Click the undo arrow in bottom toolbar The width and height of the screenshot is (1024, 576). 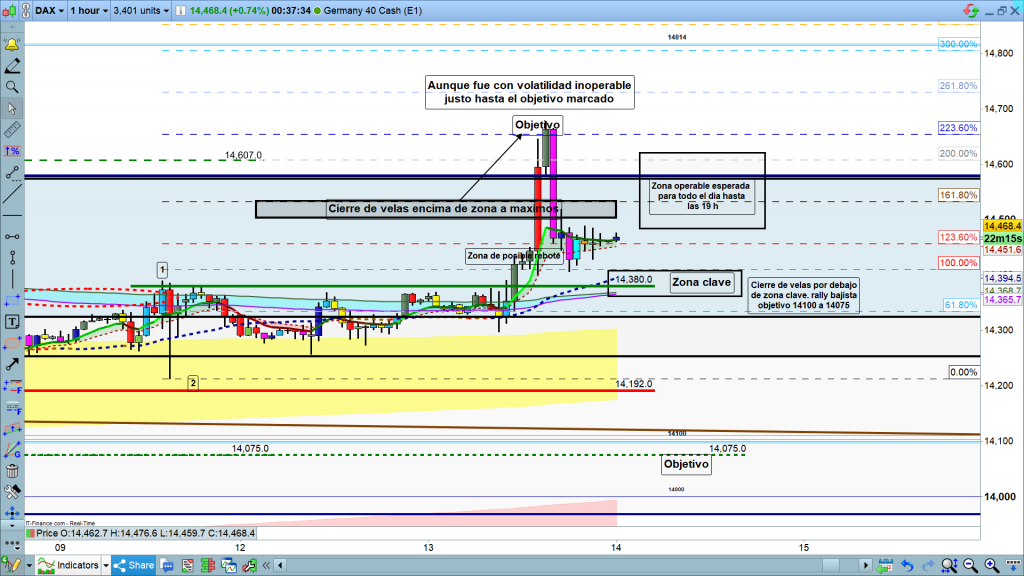[x=905, y=566]
